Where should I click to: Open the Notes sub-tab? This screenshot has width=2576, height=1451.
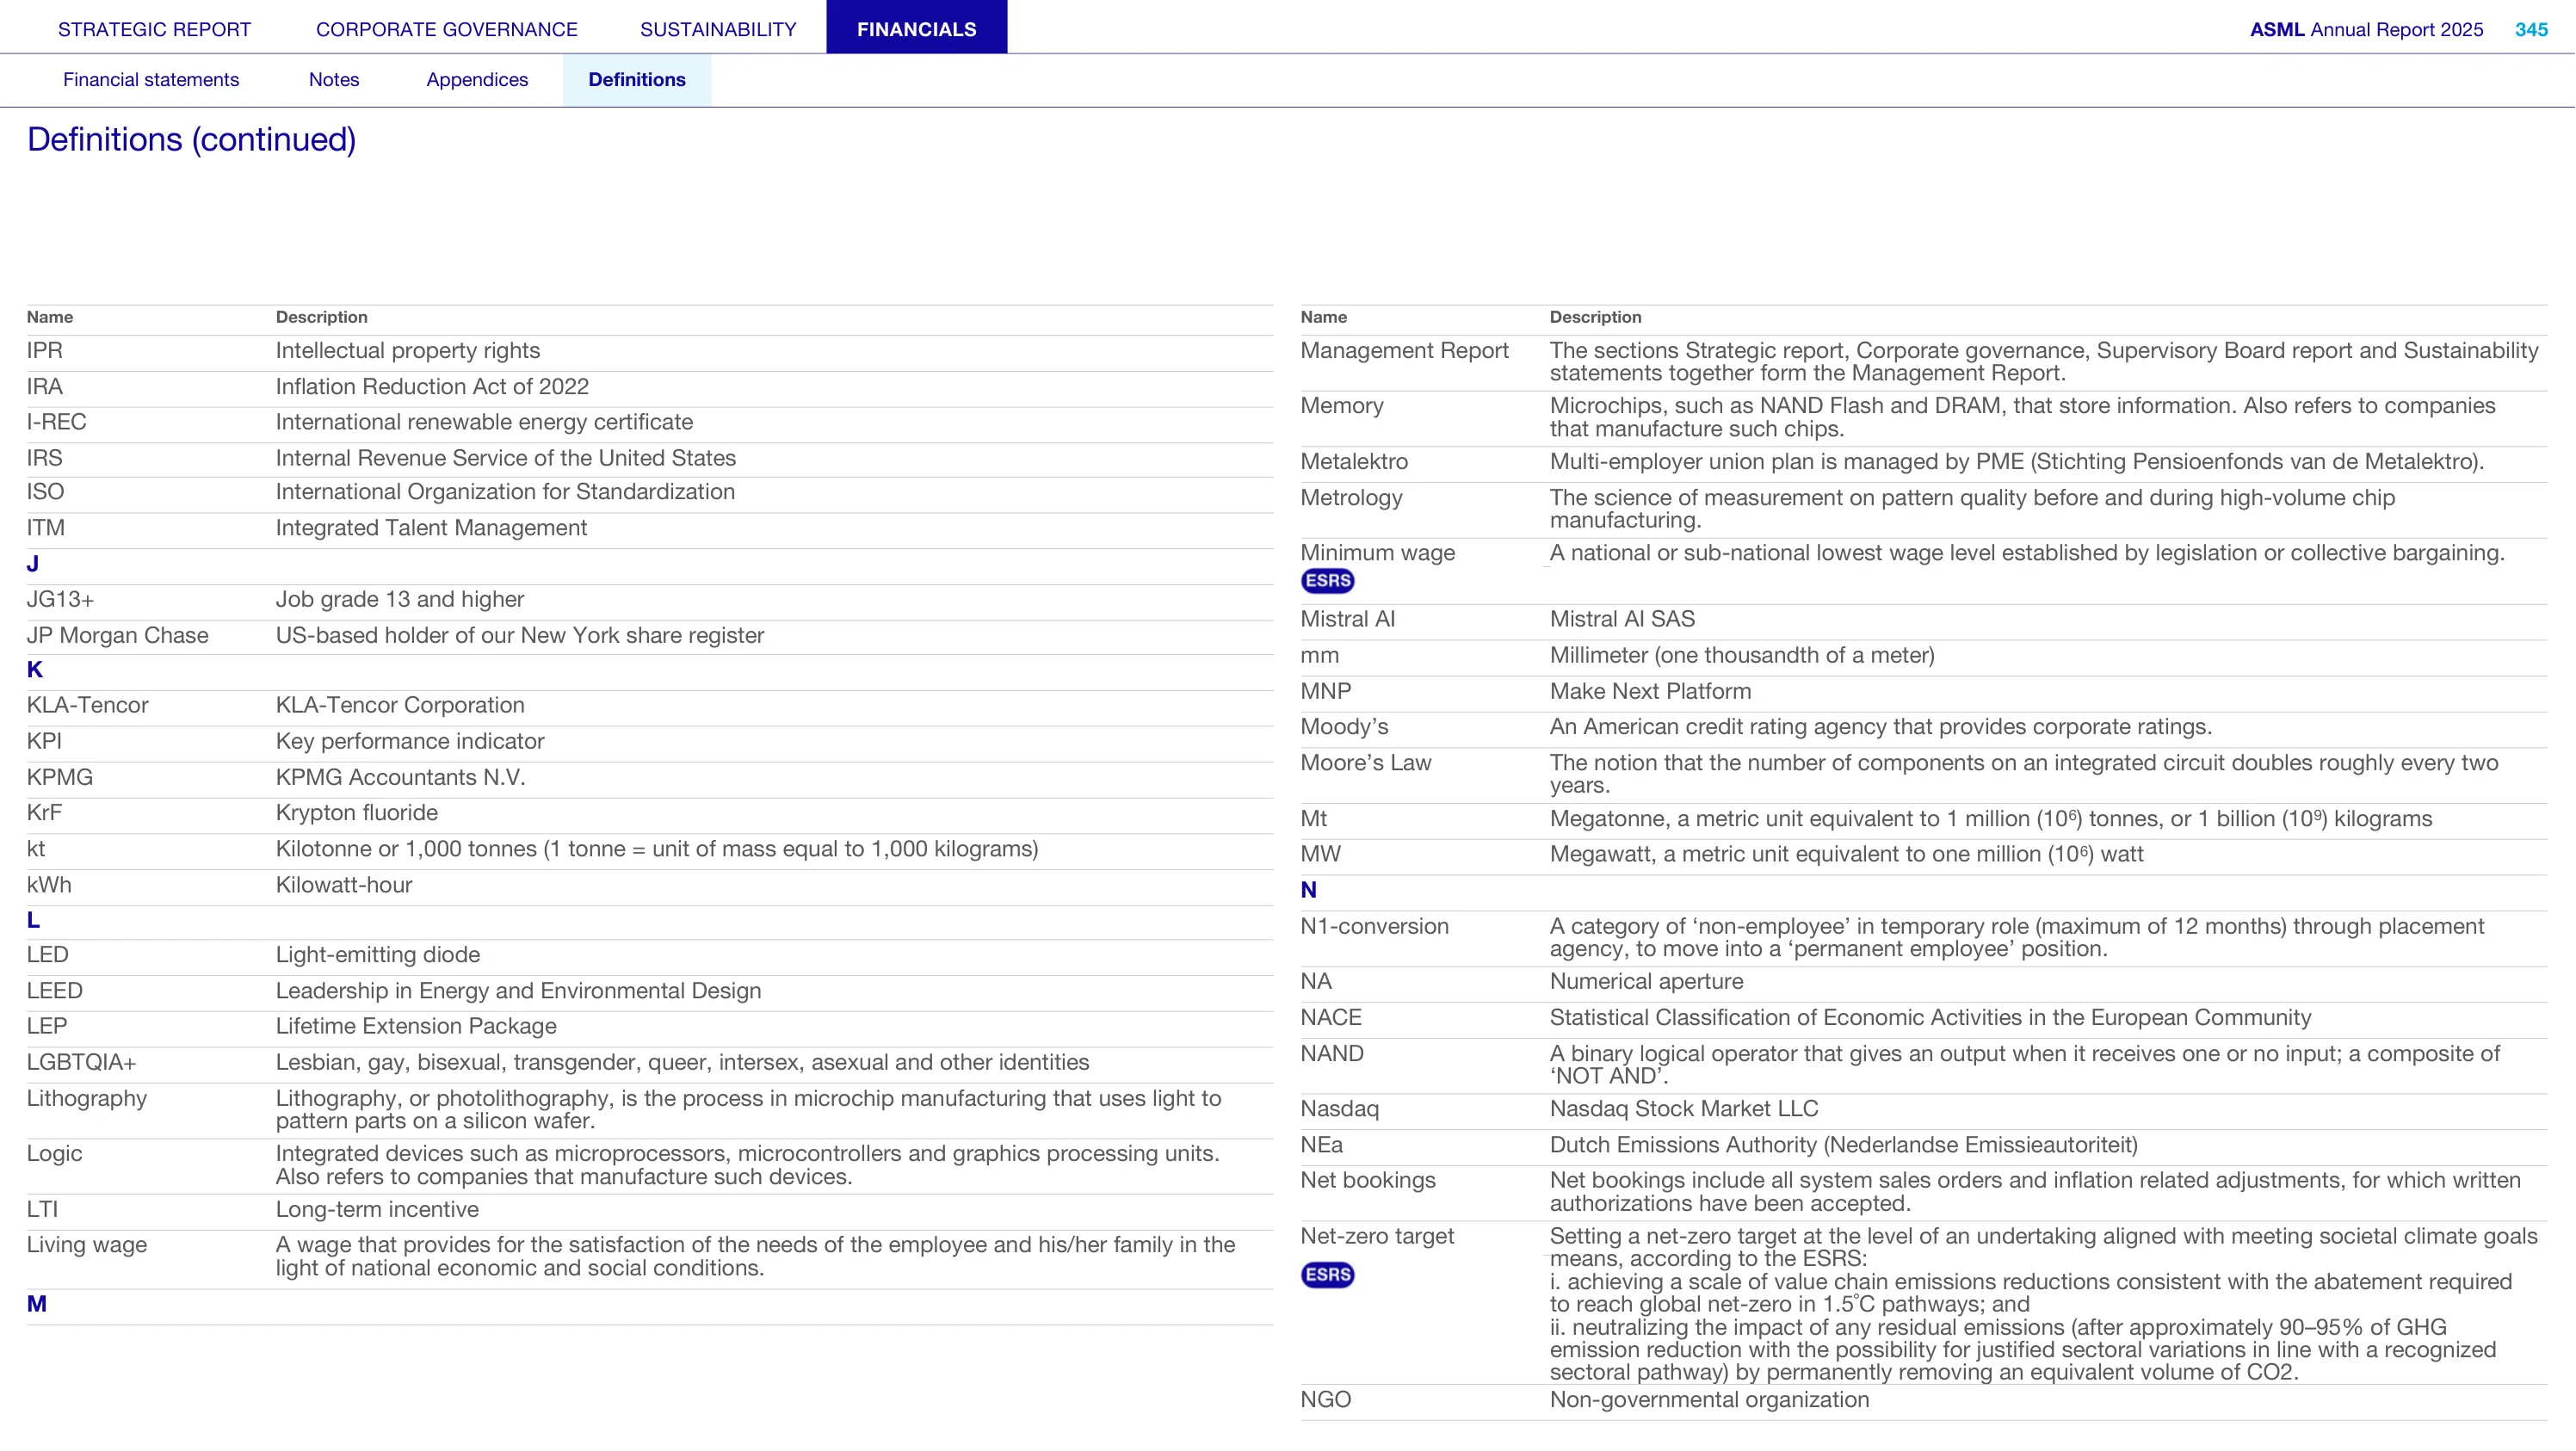[334, 80]
